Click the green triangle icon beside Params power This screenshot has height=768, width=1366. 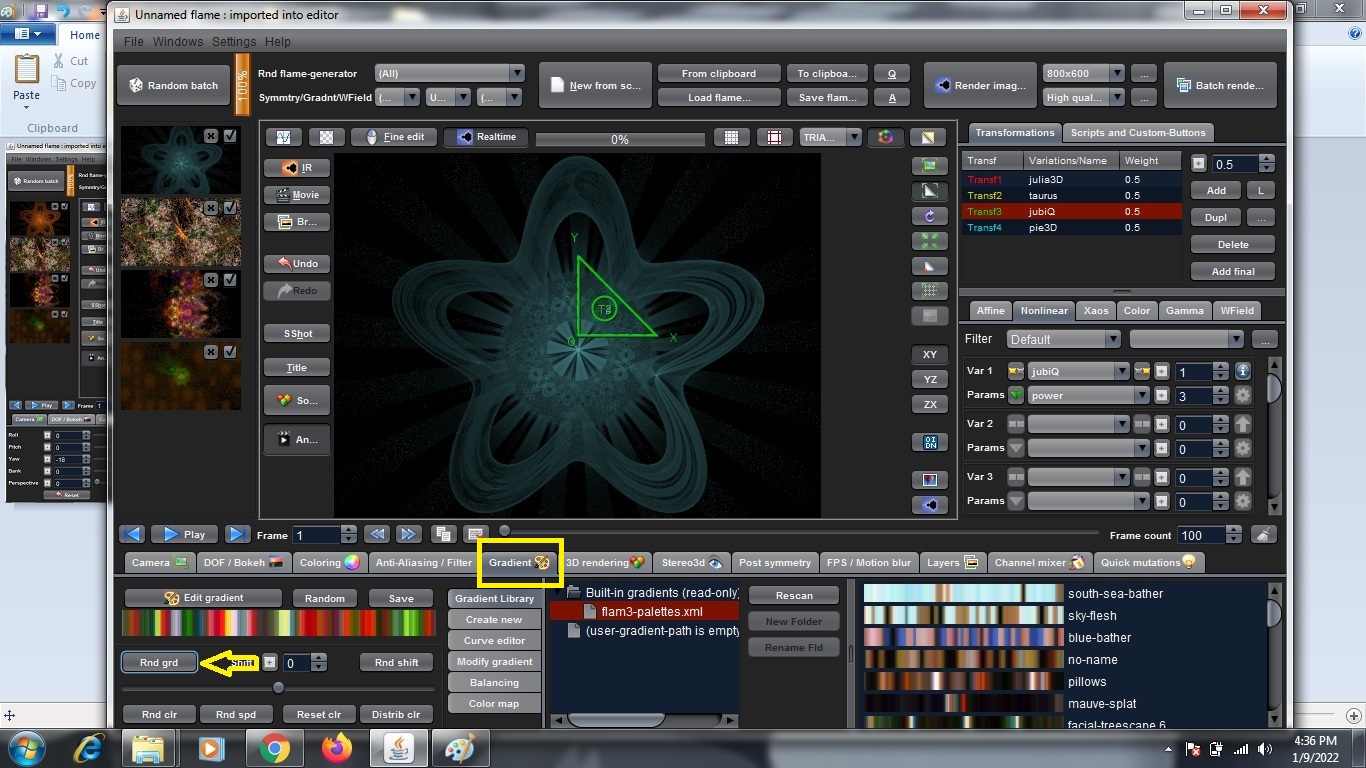pos(1016,395)
